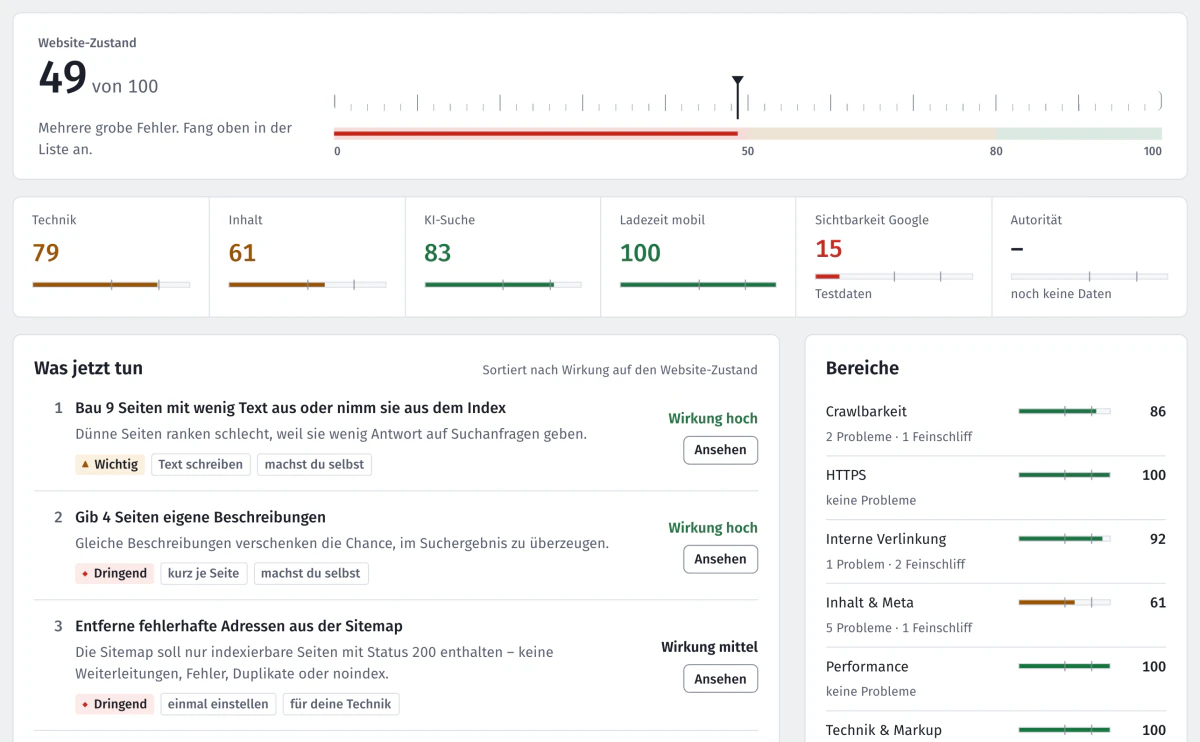Screen dimensions: 1200x742
Task: Click the Website-Zustand red progress bar
Action: click(x=536, y=133)
